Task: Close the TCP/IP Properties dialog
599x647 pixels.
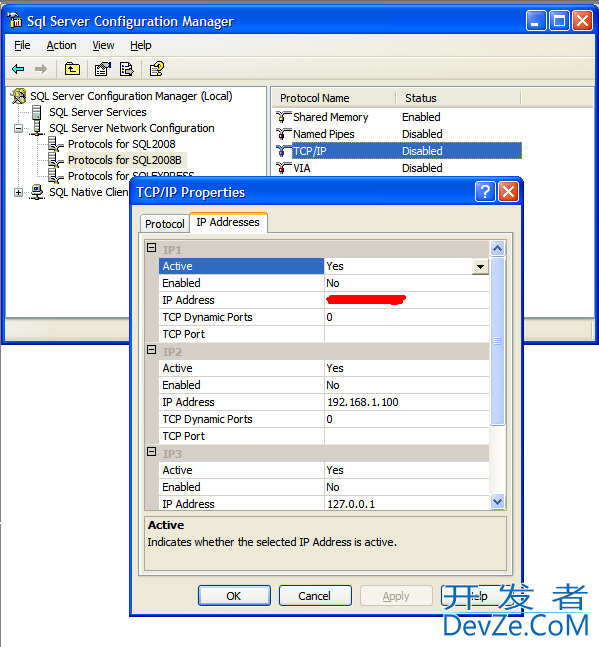Action: [x=508, y=192]
